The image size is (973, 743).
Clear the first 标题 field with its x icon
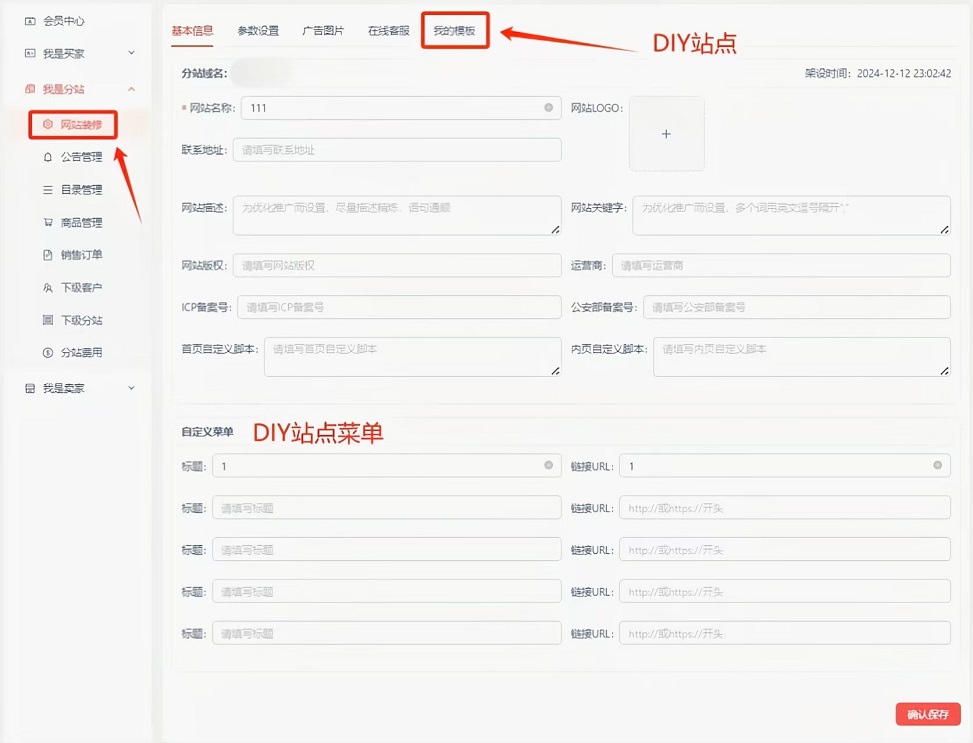(548, 465)
